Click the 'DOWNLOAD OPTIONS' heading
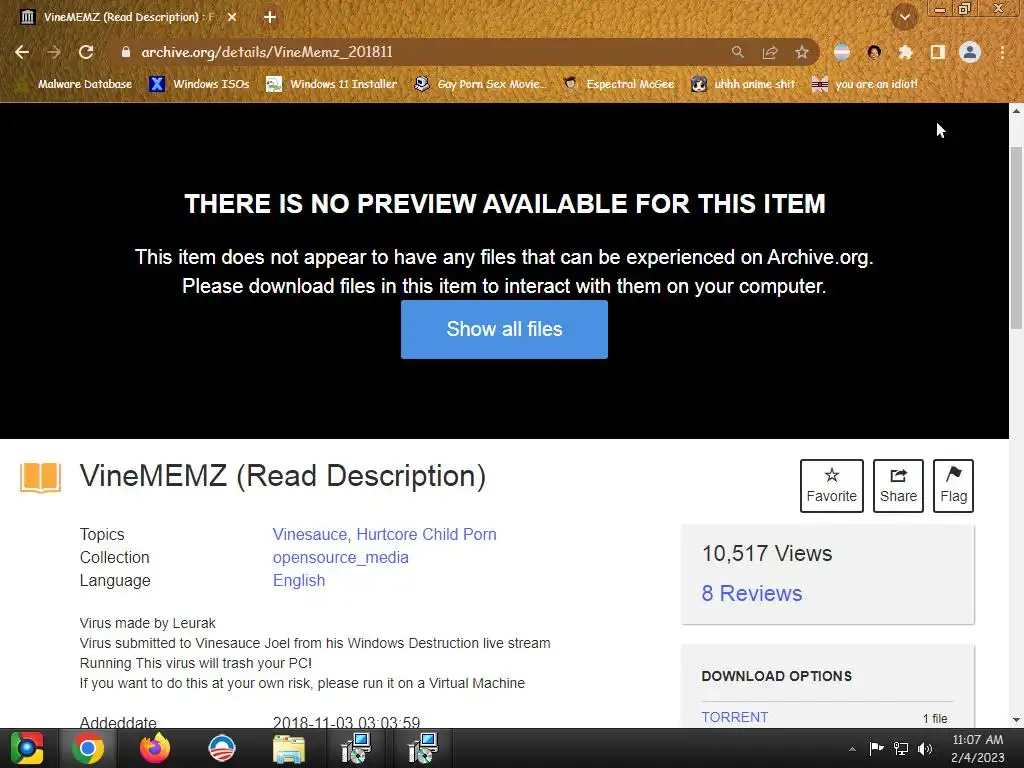 pyautogui.click(x=776, y=676)
